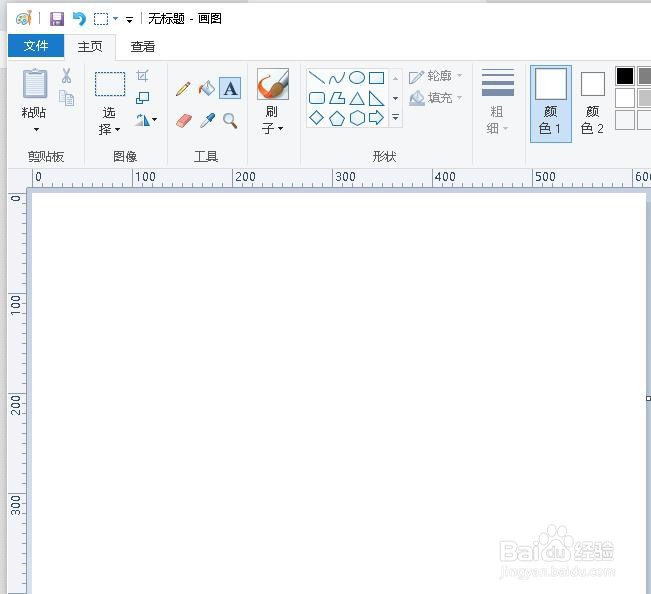651x594 pixels.
Task: Select the Oval shape
Action: [x=357, y=78]
